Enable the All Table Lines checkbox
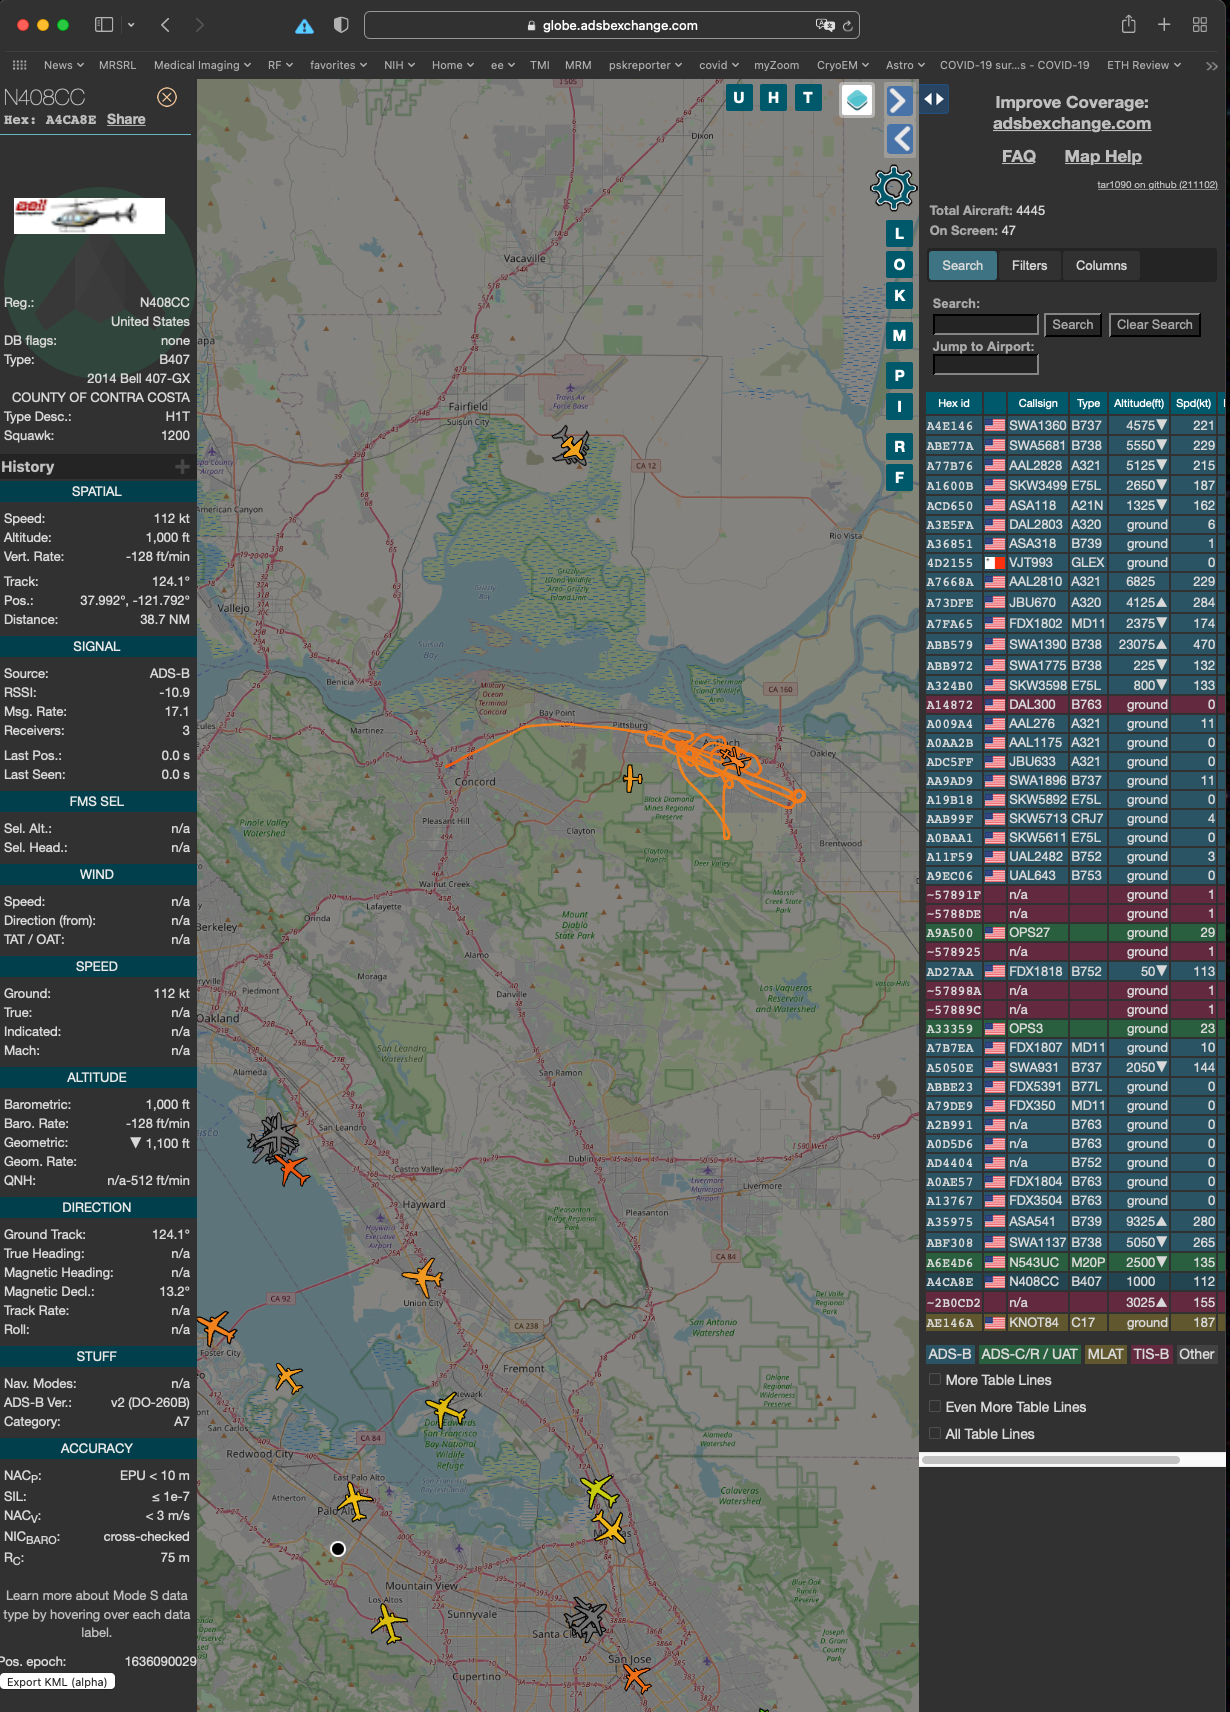Screen dimensions: 1230x1712 coord(935,1434)
